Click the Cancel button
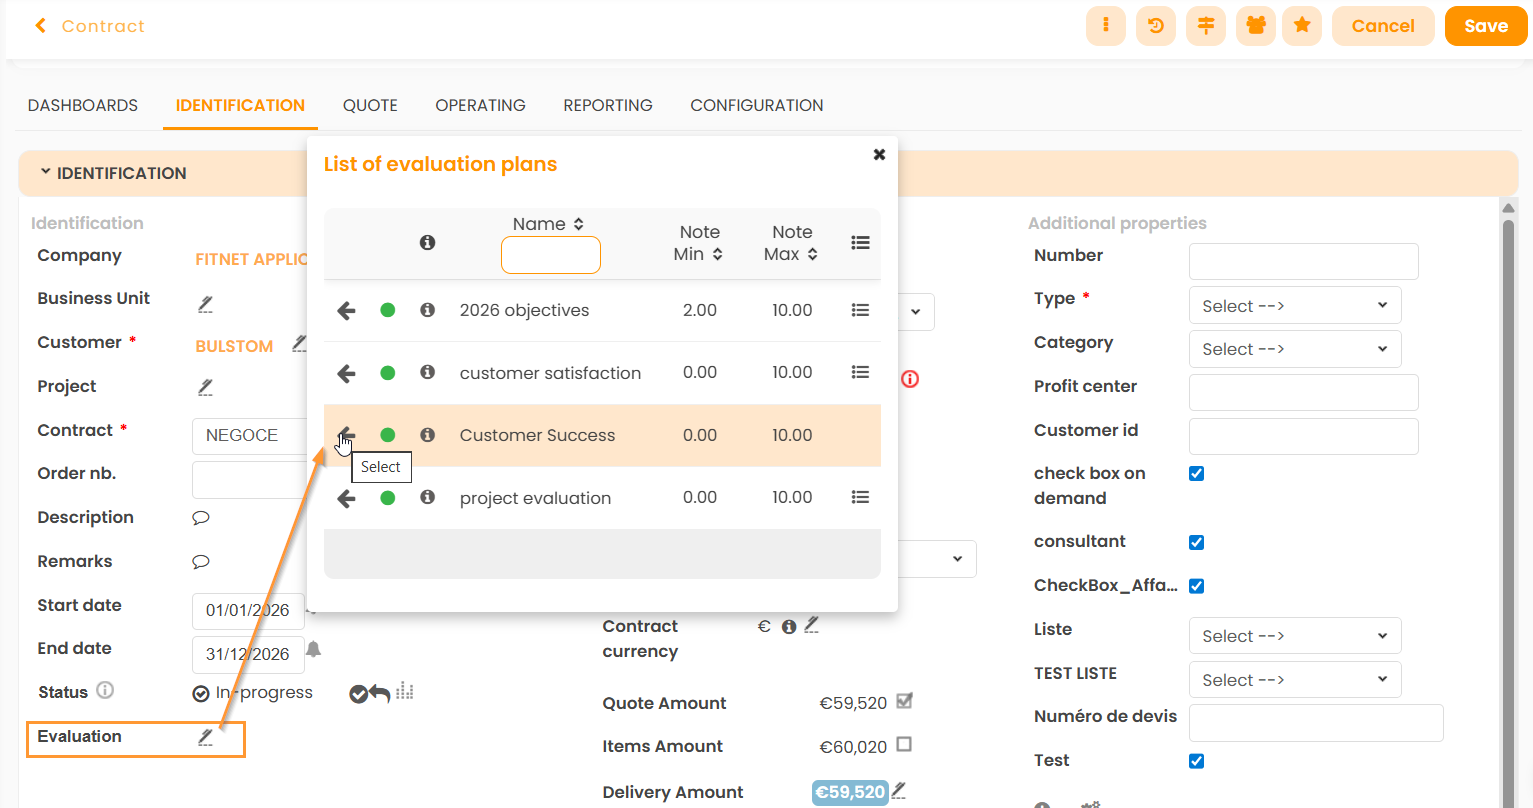Image resolution: width=1533 pixels, height=808 pixels. click(x=1382, y=26)
